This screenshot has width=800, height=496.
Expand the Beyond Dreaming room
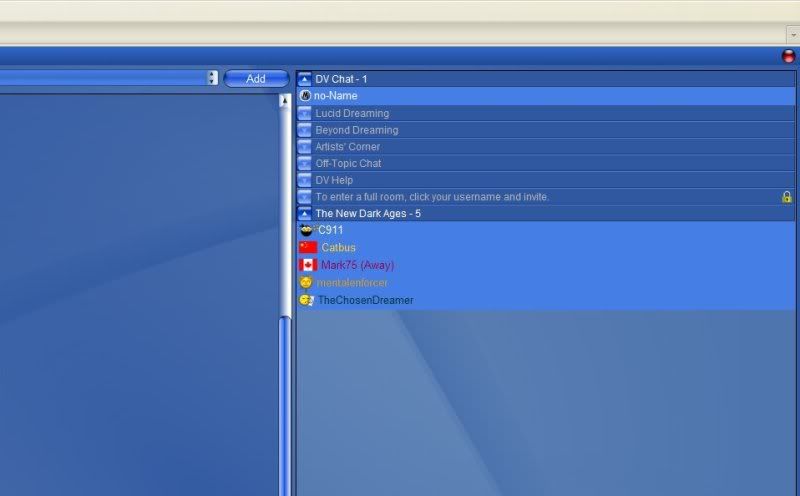305,130
